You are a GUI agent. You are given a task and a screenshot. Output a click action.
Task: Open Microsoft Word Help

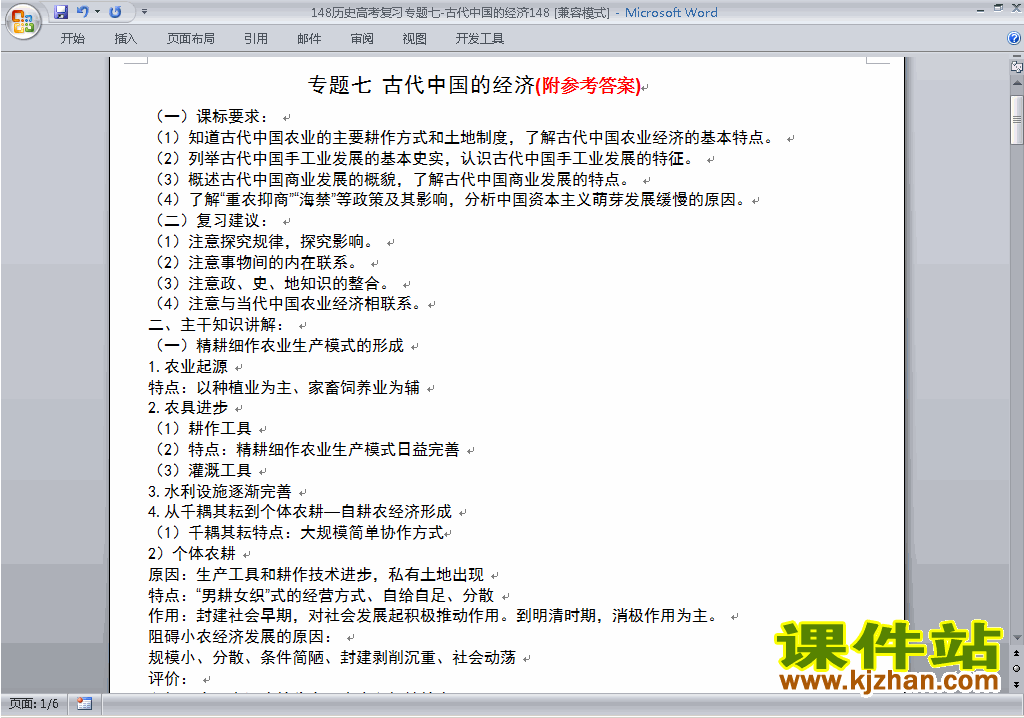[1014, 39]
